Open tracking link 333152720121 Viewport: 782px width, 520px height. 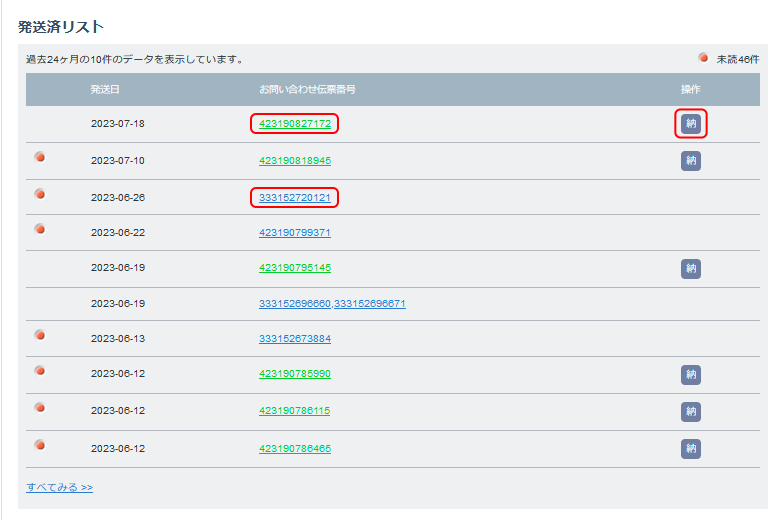(295, 198)
